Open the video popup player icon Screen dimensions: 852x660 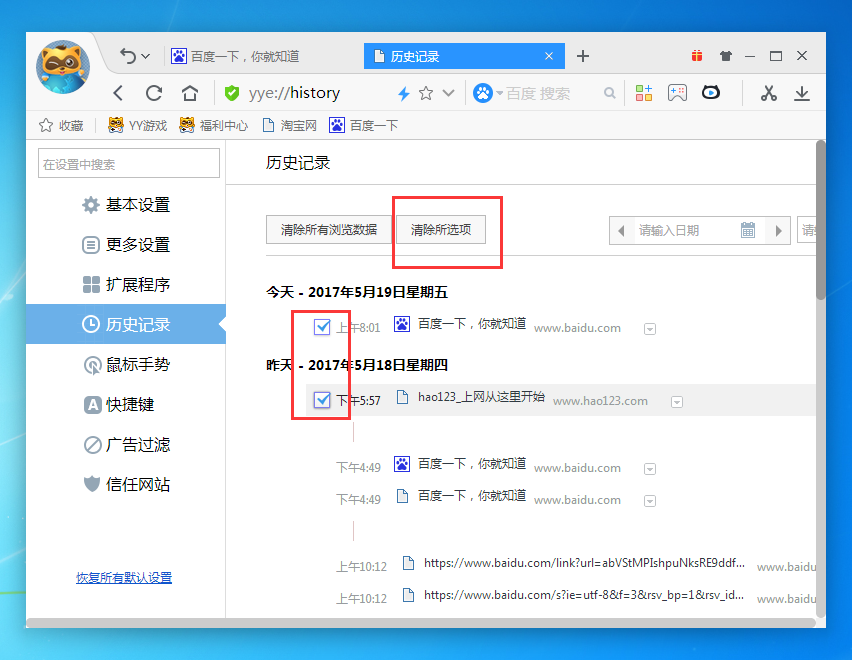coord(710,93)
